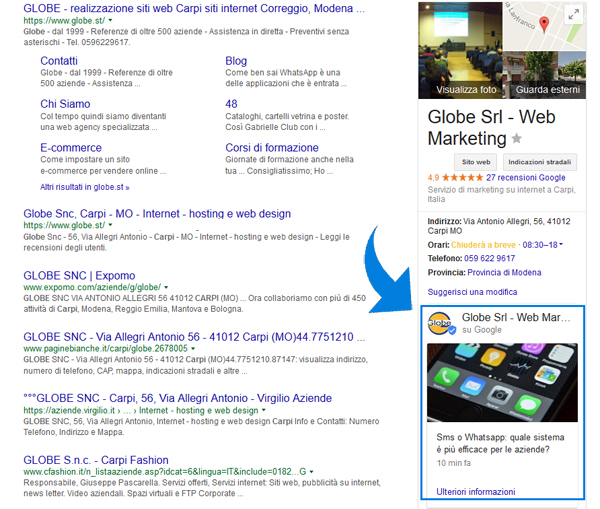The height and width of the screenshot is (509, 600).
Task: Open the Provincia di Modena link
Action: pyautogui.click(x=504, y=272)
